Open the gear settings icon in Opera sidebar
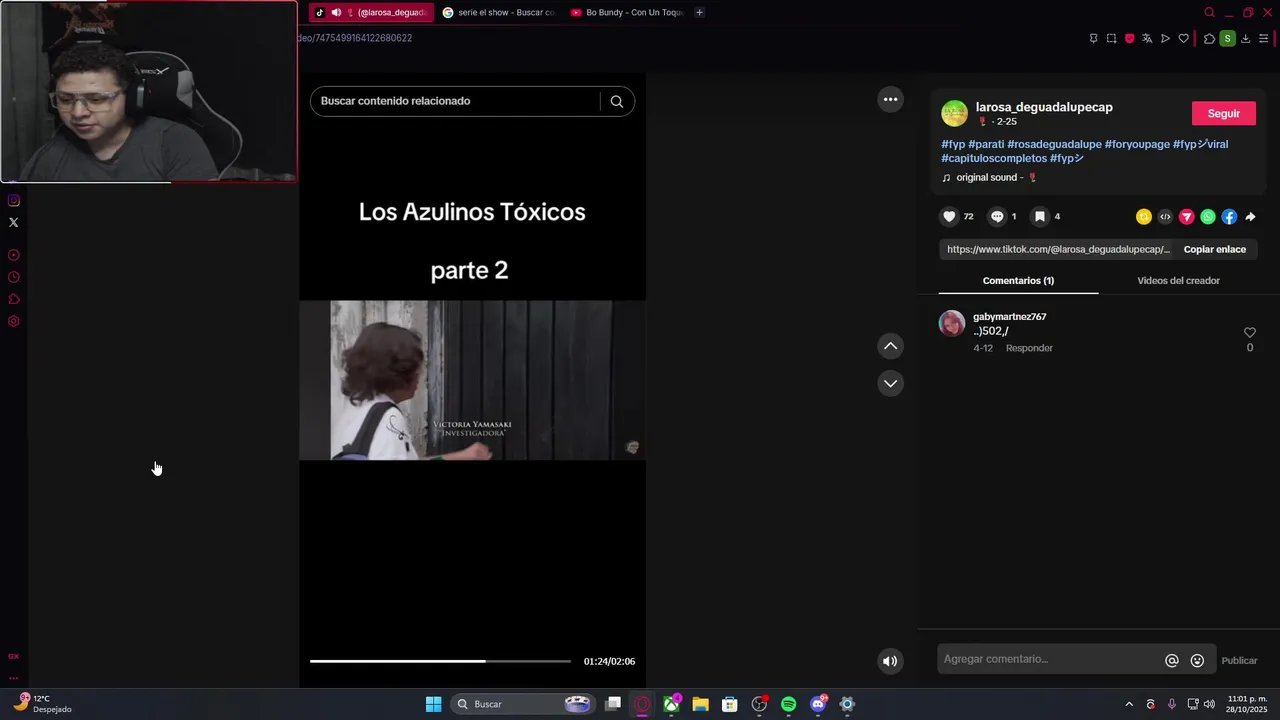Image resolution: width=1280 pixels, height=720 pixels. (x=13, y=321)
